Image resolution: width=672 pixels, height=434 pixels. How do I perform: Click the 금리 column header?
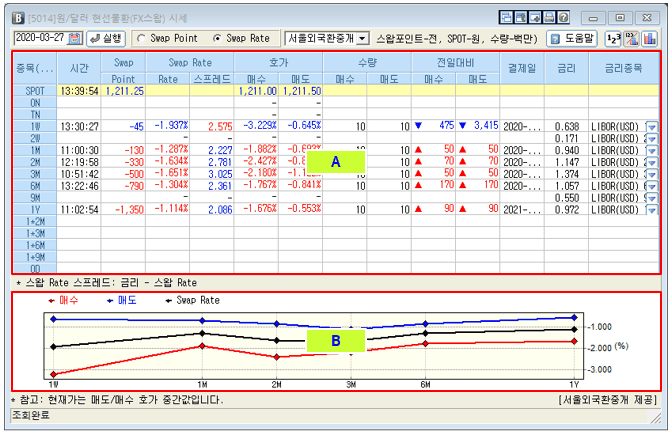(567, 68)
